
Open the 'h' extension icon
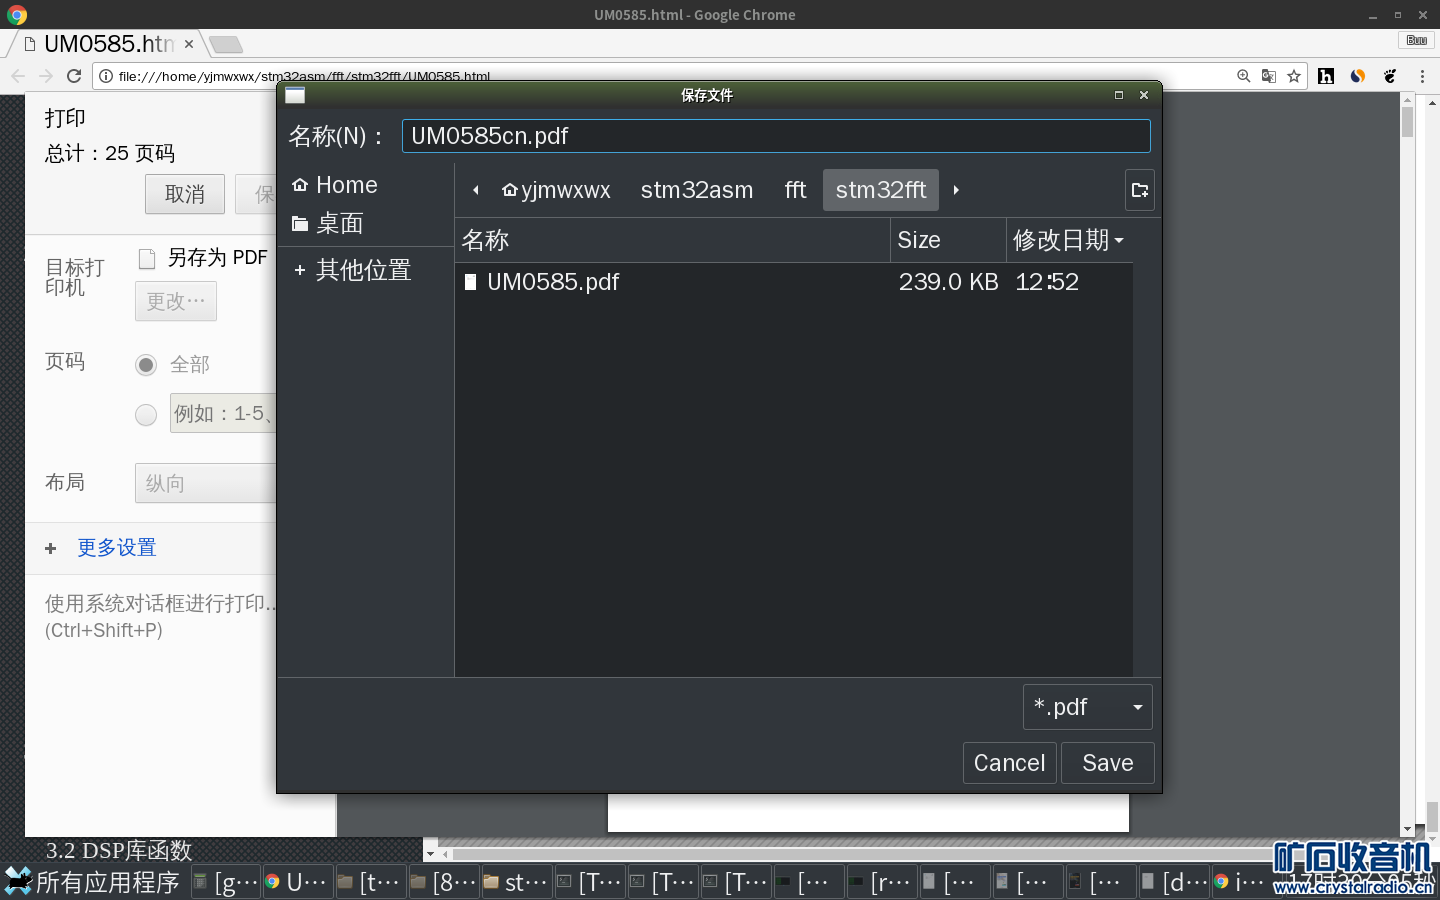(x=1326, y=76)
